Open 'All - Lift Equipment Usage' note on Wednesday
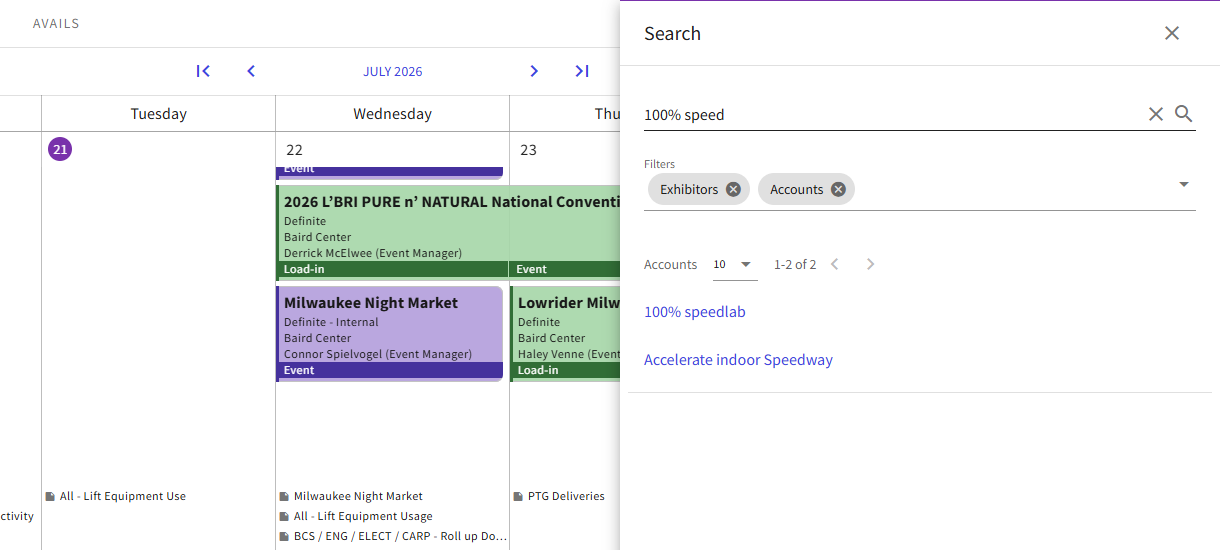 [356, 516]
